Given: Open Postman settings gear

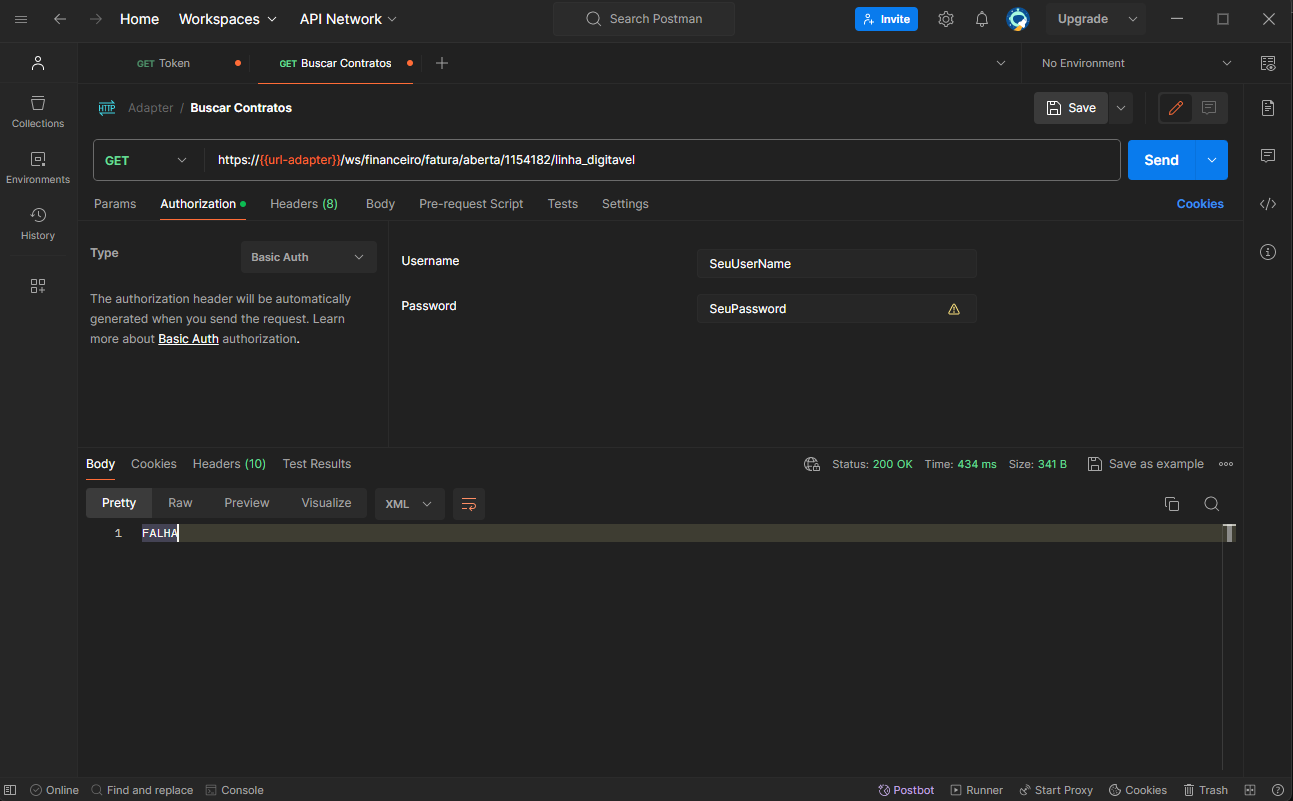Looking at the screenshot, I should tap(946, 19).
